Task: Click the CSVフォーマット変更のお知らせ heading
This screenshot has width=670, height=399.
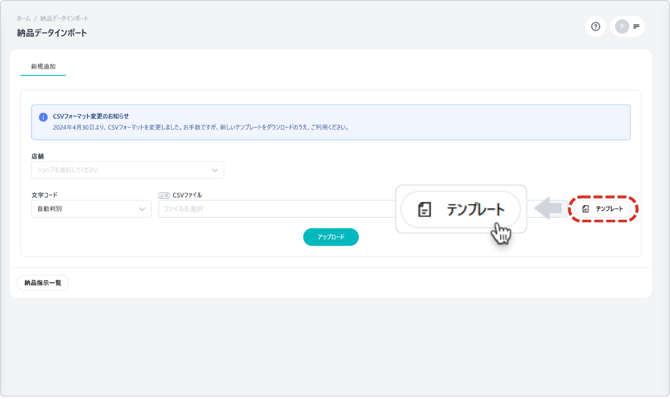Action: 91,116
